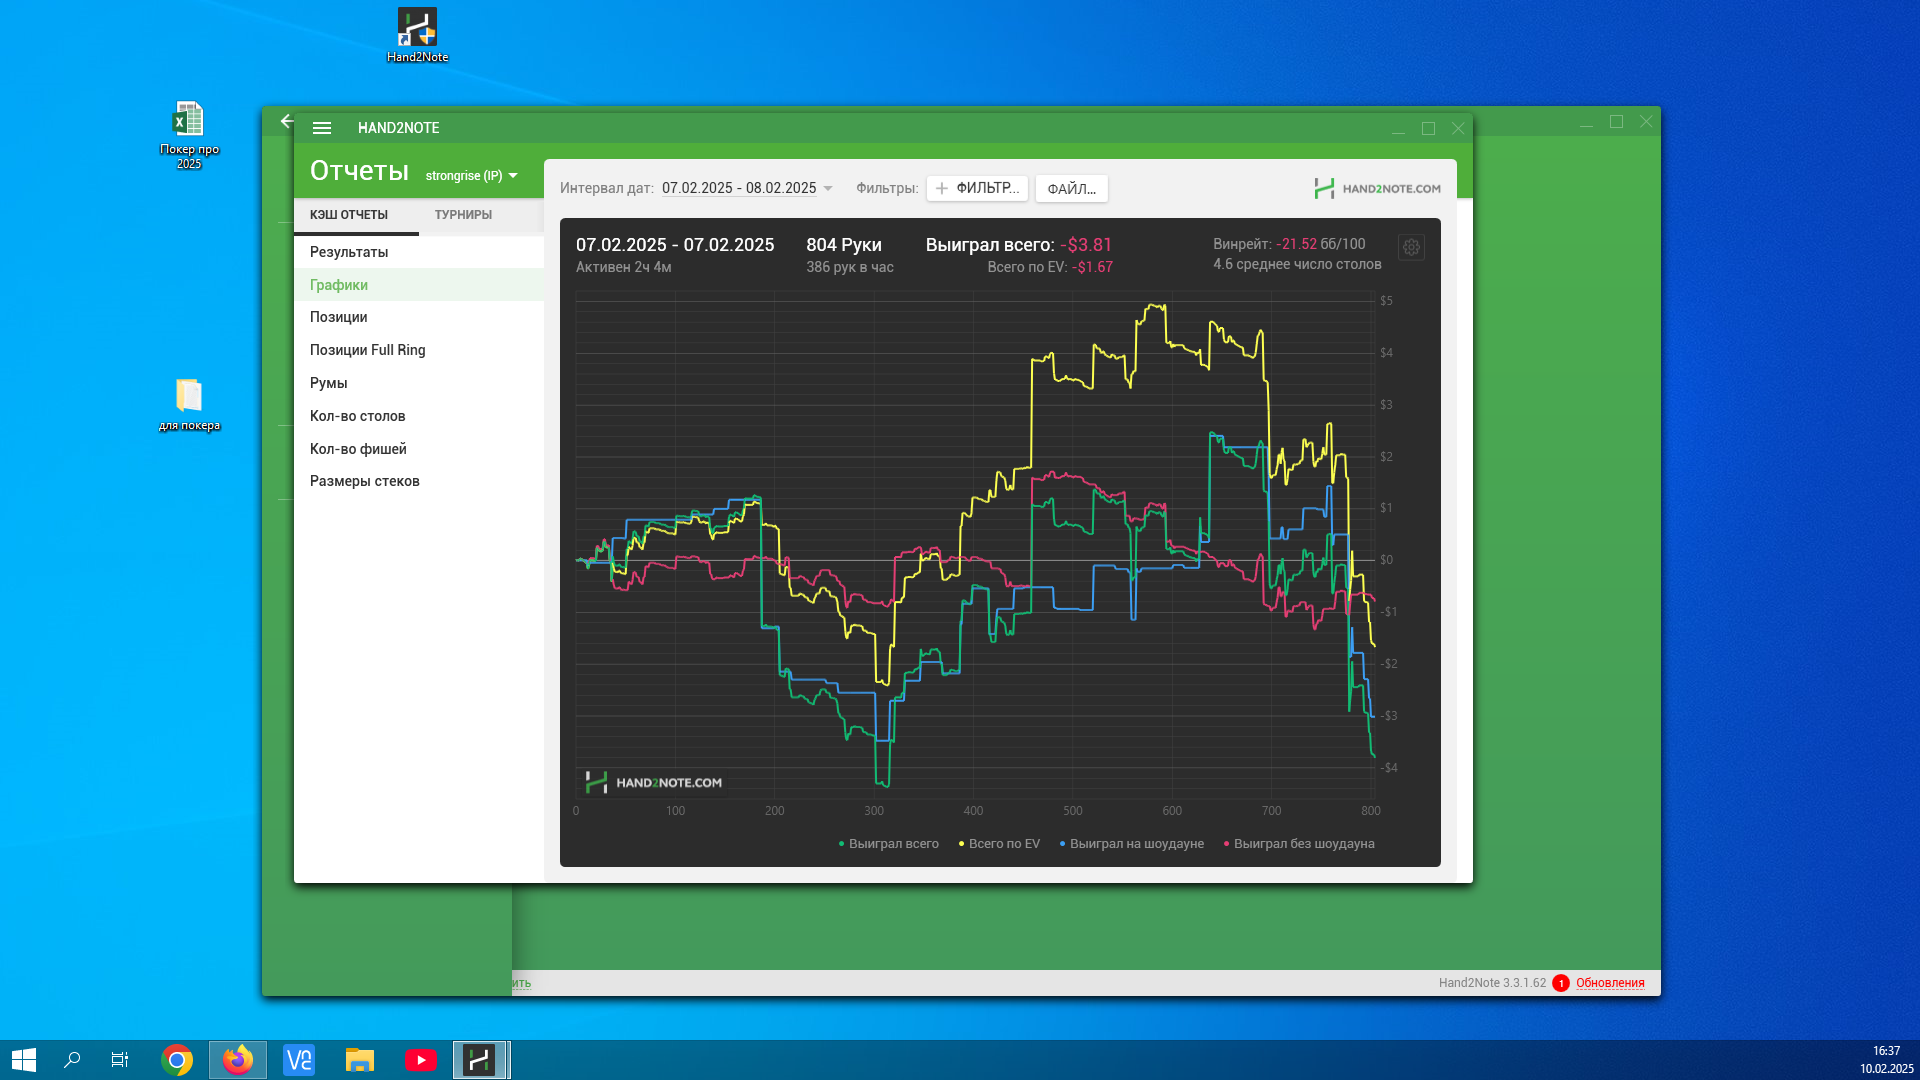
Task: Toggle 'Выиграл без шоудауна' legend series
Action: pyautogui.click(x=1299, y=844)
